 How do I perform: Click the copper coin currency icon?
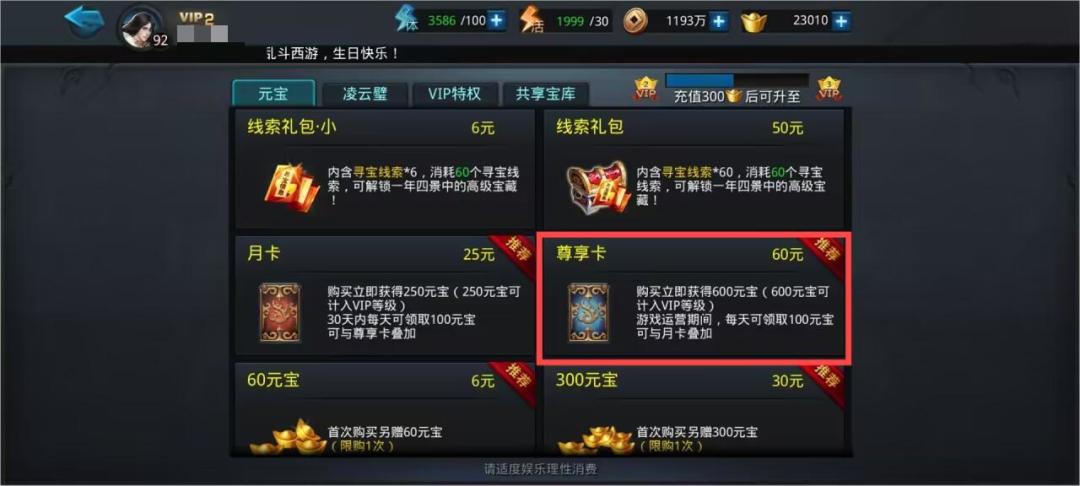point(635,21)
